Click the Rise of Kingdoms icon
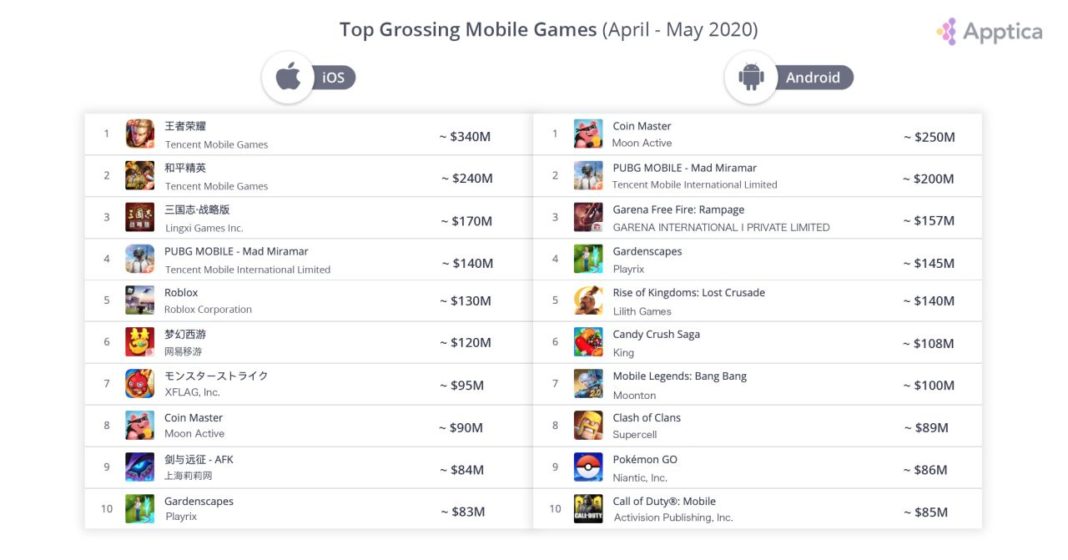Viewport: 1068px width, 560px height. tap(588, 300)
